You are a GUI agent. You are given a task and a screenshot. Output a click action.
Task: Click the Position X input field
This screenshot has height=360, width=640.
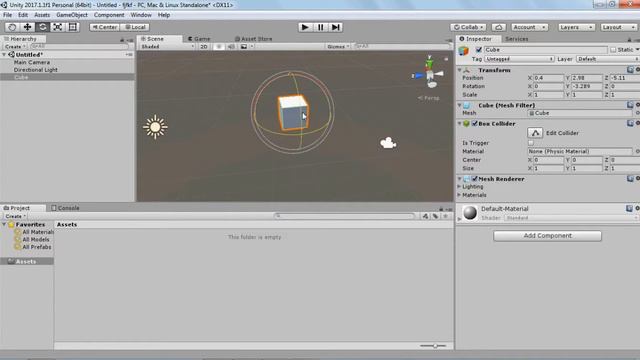coord(548,78)
